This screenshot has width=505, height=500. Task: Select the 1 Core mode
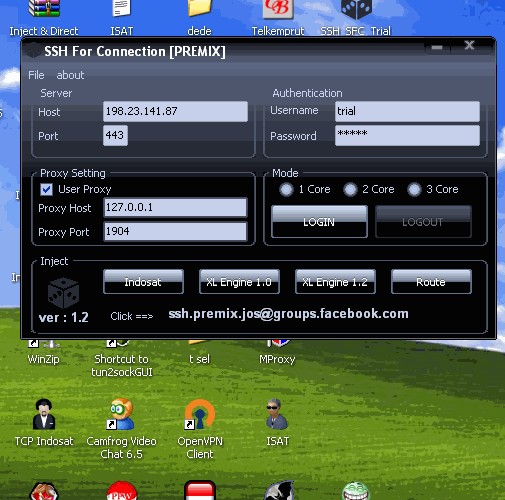pos(286,190)
